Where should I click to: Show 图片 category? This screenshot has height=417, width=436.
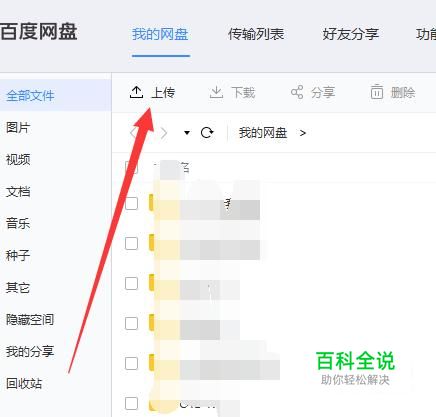click(x=18, y=127)
